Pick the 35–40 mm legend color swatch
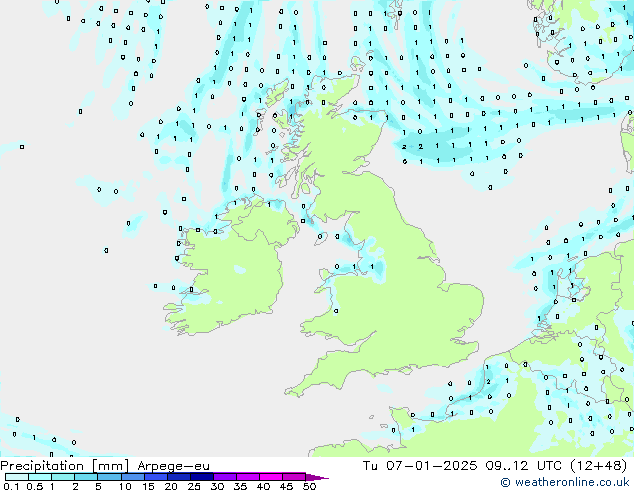 tap(247, 477)
